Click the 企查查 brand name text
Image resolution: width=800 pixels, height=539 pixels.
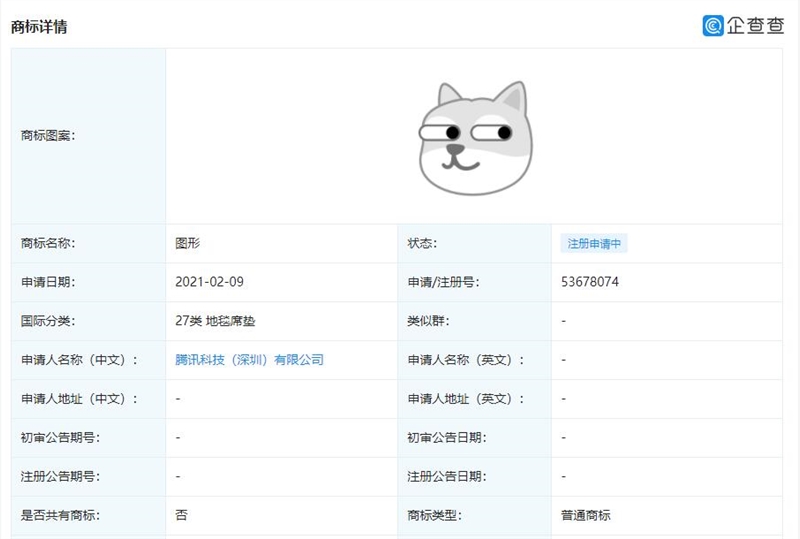tap(756, 26)
